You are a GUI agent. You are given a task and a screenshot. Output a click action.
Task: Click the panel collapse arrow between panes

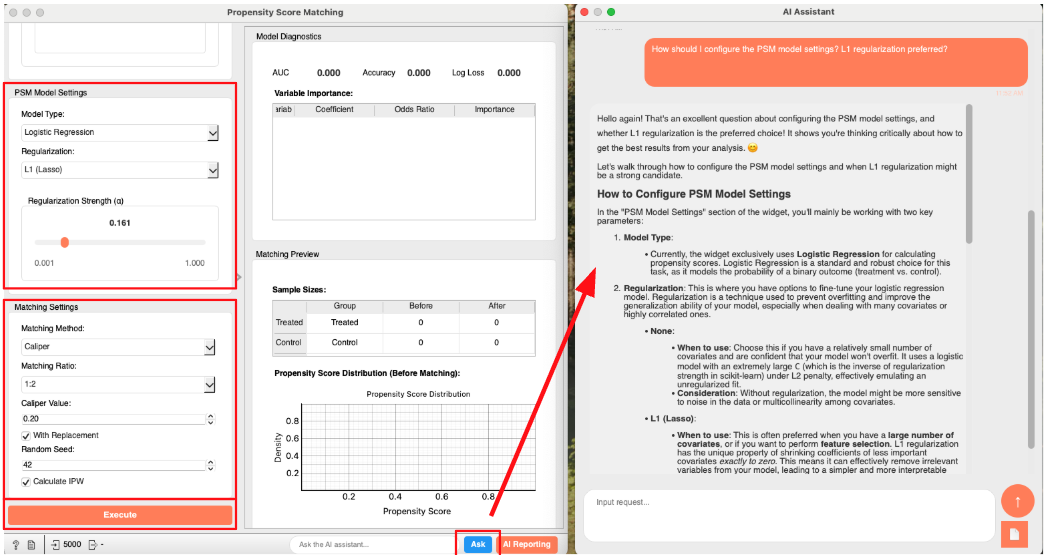[x=238, y=277]
